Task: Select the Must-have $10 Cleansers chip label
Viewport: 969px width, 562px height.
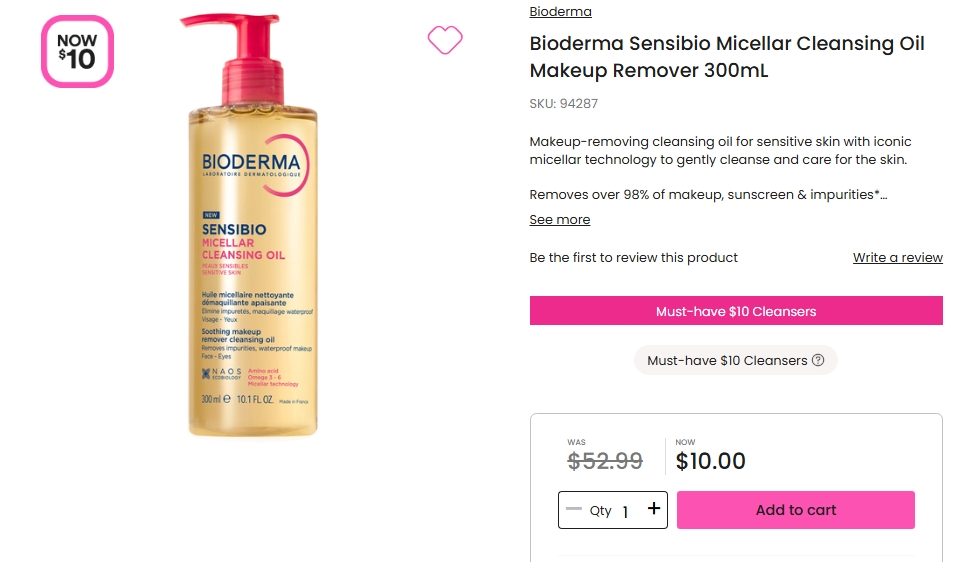Action: (727, 360)
